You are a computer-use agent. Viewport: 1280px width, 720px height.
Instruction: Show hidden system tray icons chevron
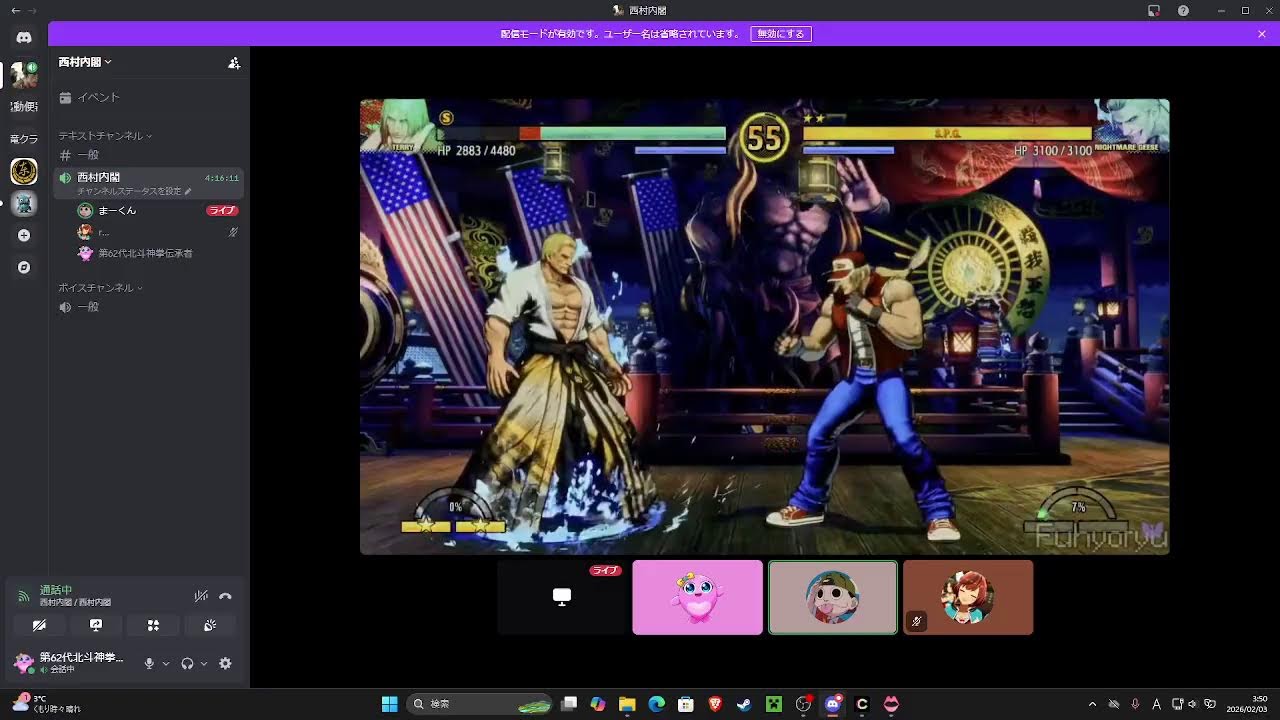point(1092,704)
